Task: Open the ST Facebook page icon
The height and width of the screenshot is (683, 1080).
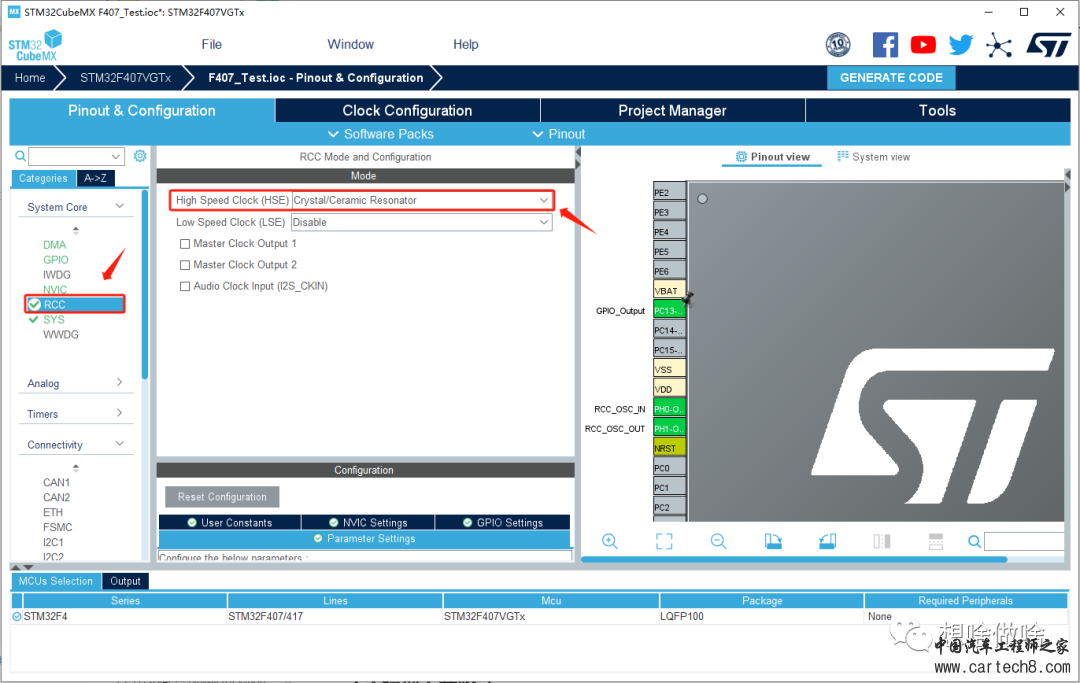Action: coord(885,45)
